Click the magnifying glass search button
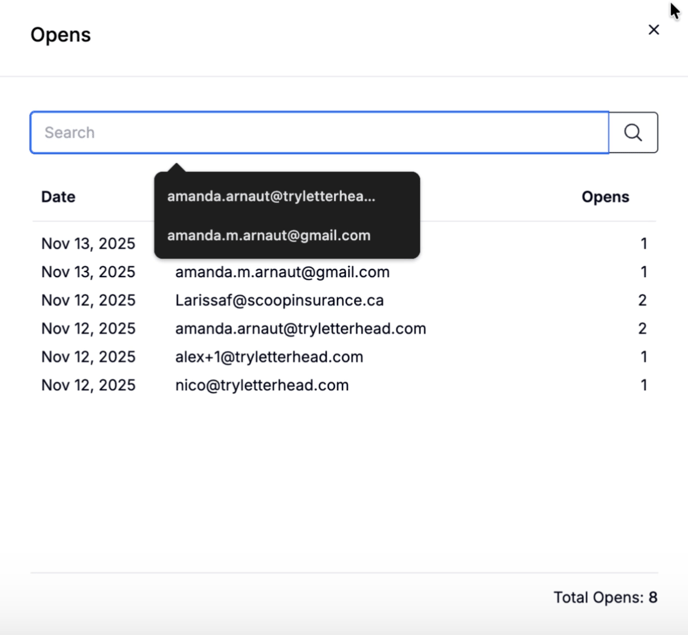 pos(633,132)
